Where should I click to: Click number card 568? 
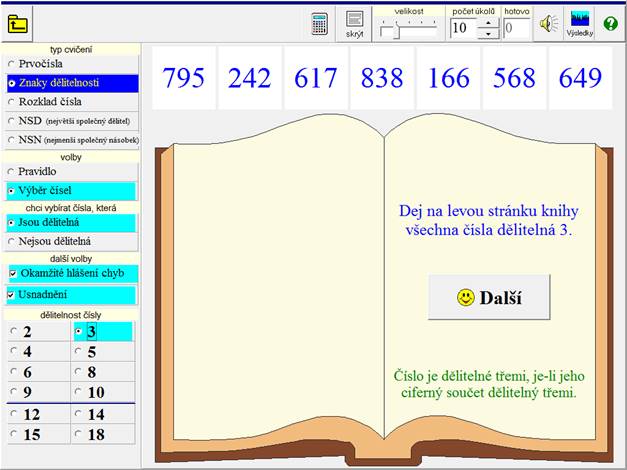[514, 78]
